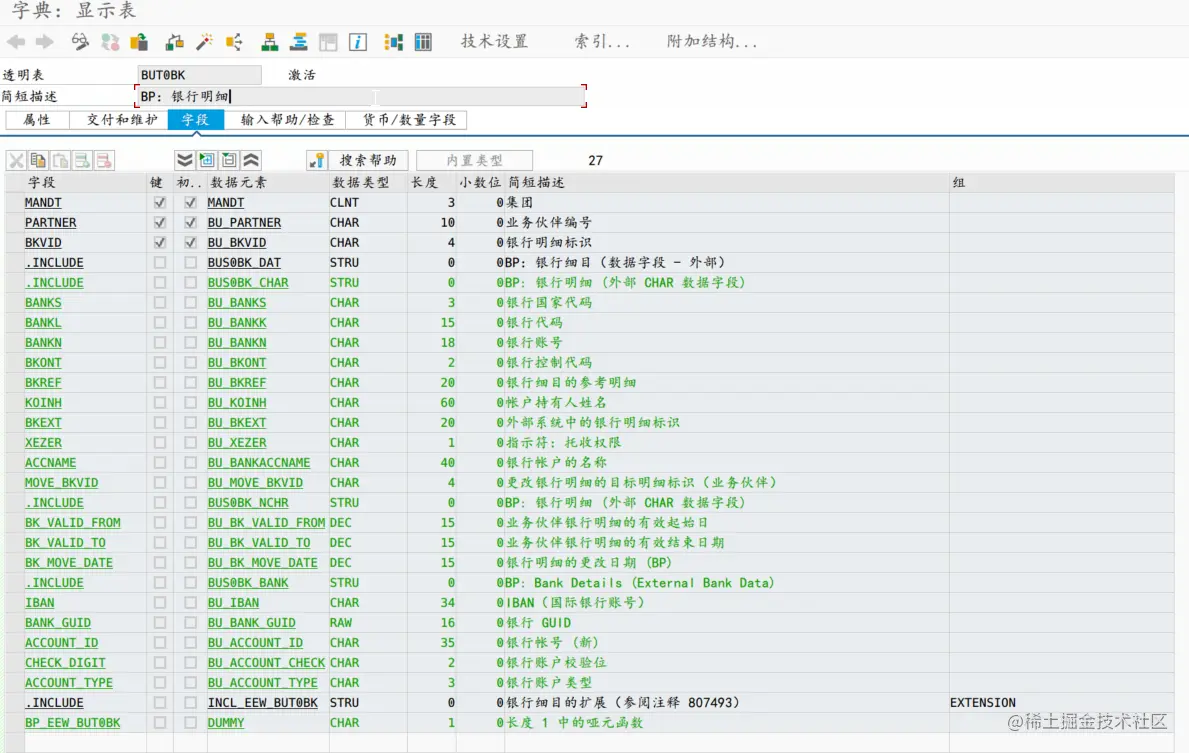The width and height of the screenshot is (1189, 753).
Task: Click the 技术设置 button
Action: (x=496, y=41)
